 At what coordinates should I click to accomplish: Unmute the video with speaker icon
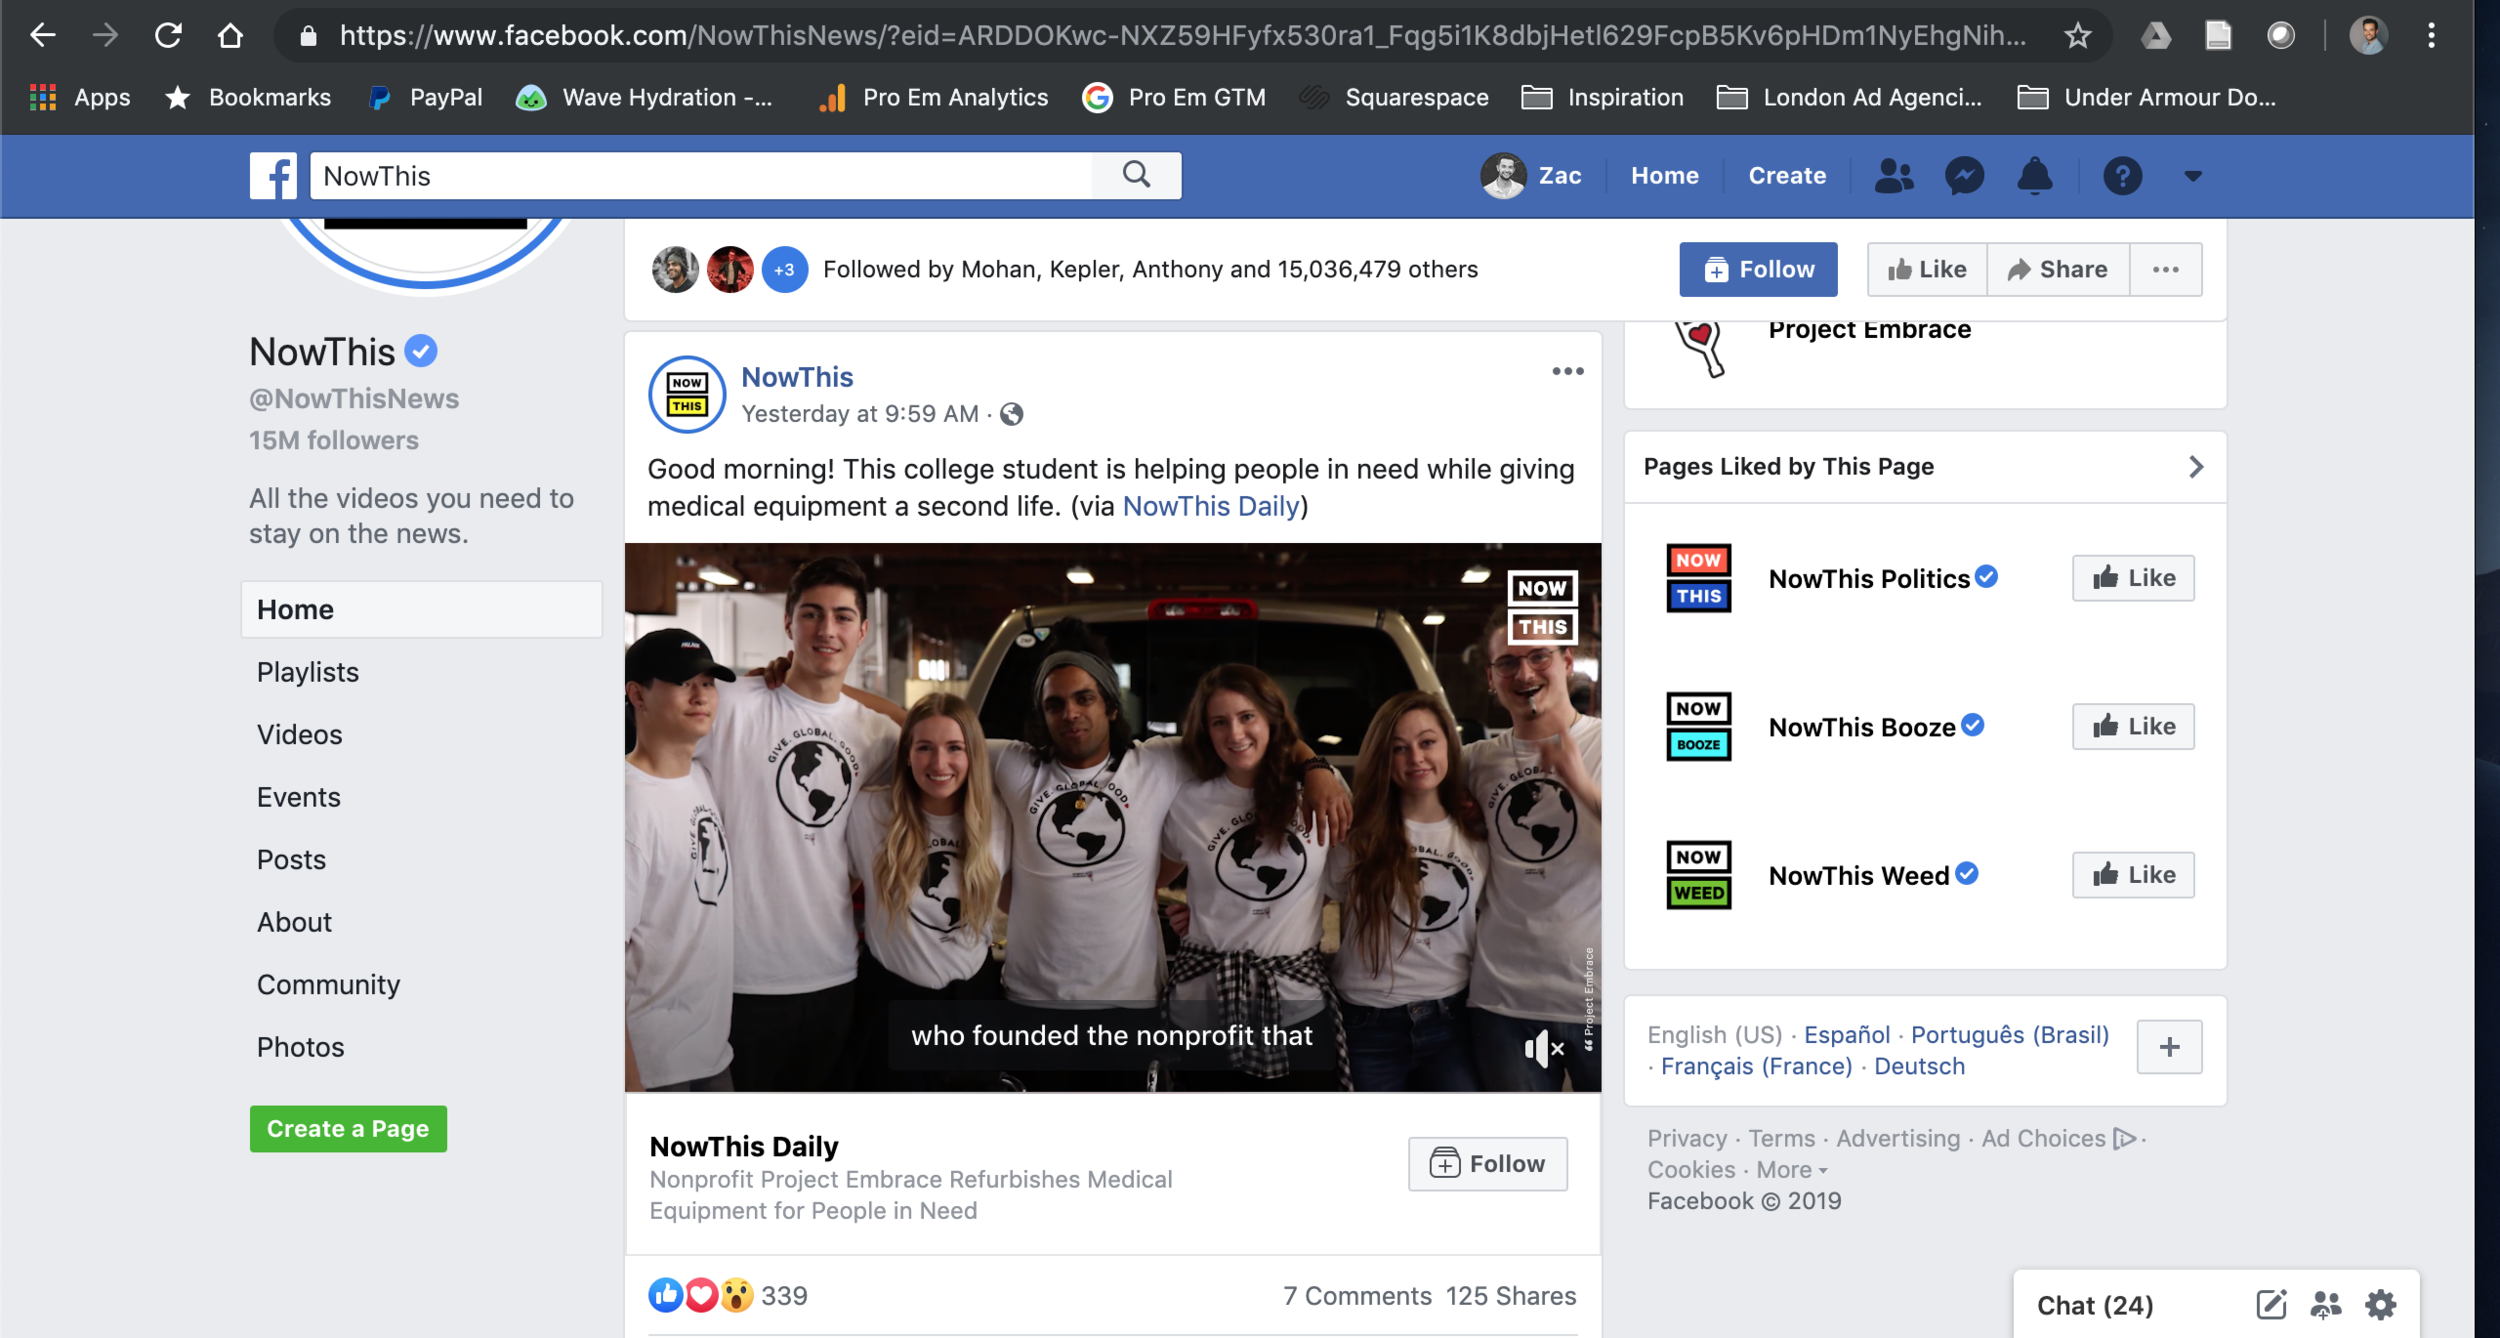1543,1048
